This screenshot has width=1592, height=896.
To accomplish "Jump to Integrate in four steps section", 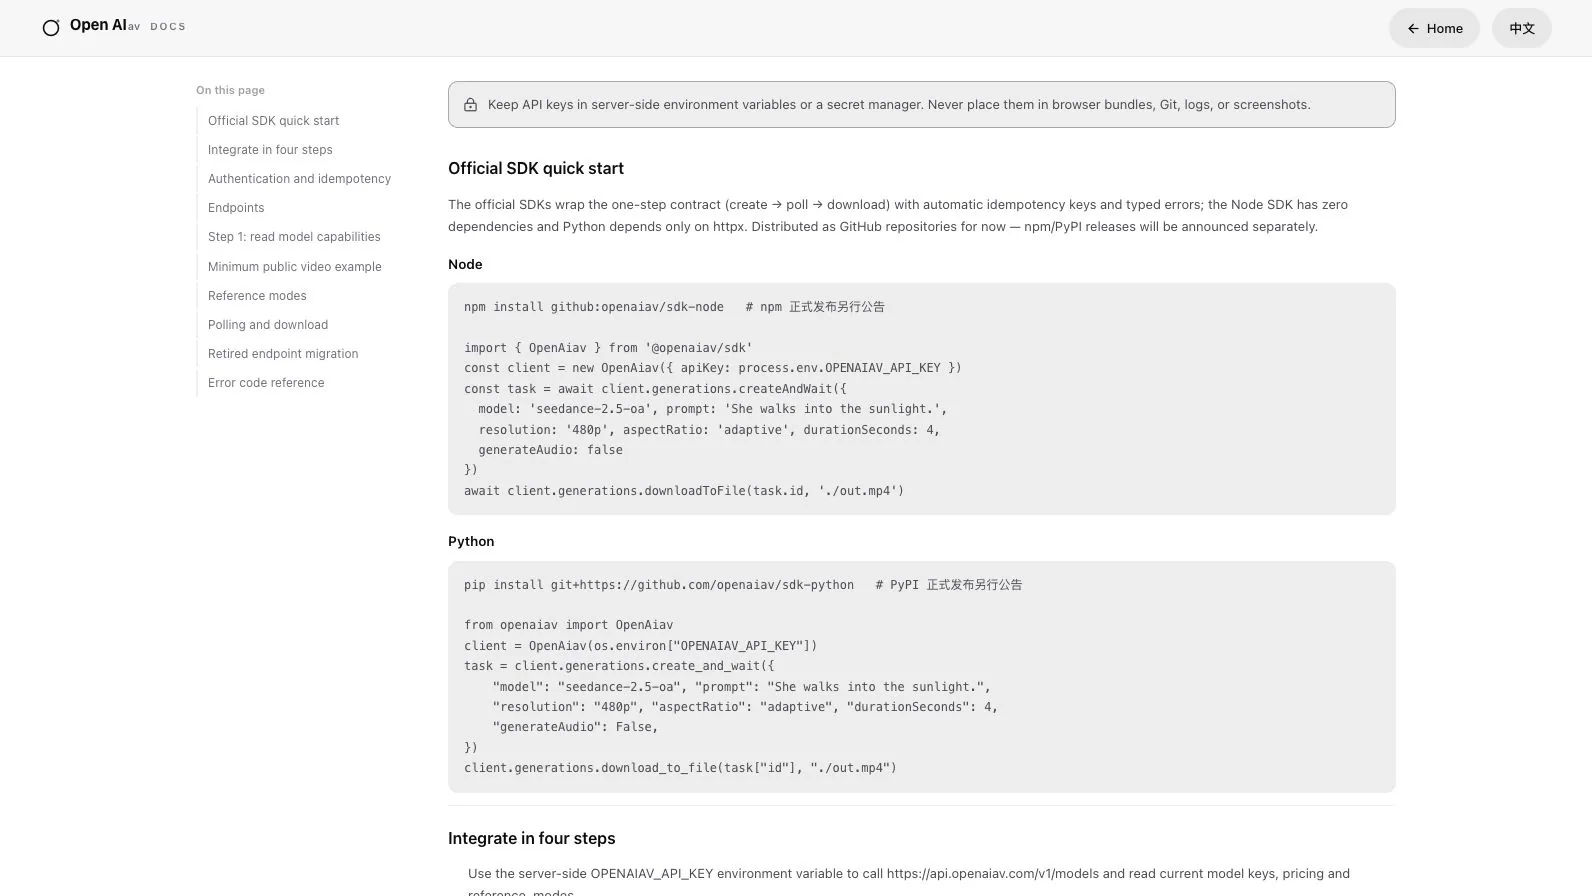I will (x=270, y=150).
